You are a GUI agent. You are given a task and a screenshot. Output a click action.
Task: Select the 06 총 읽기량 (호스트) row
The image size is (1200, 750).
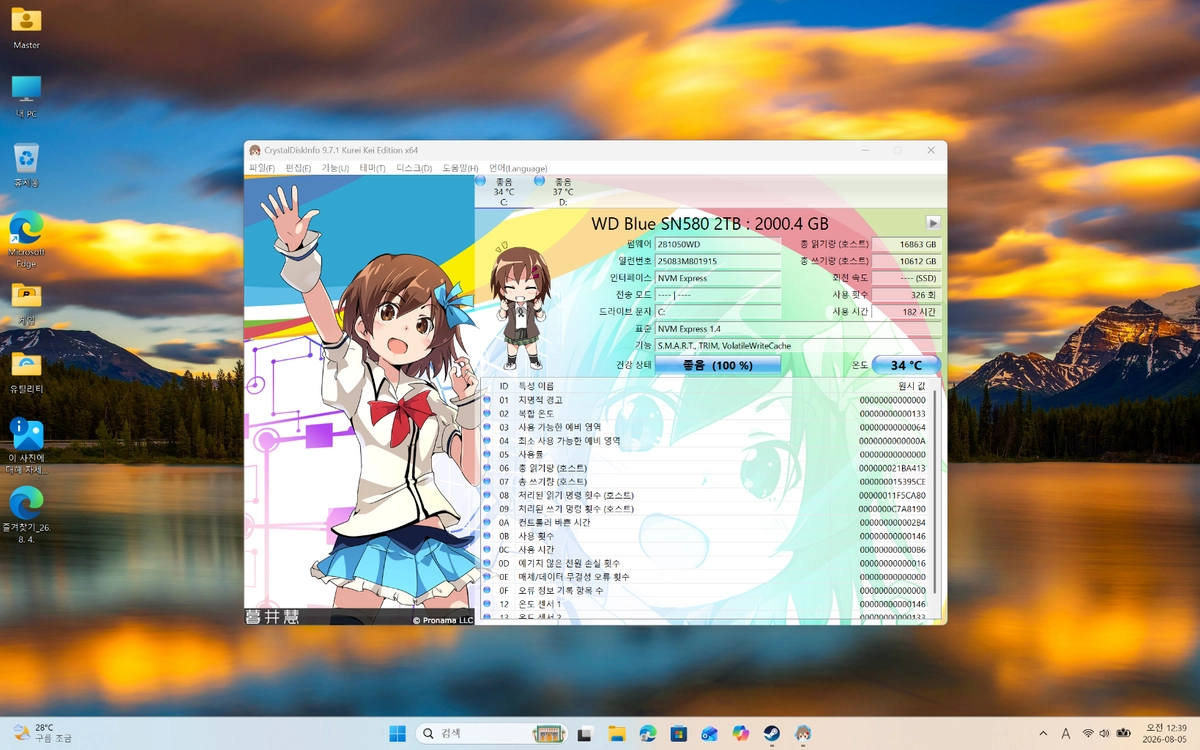click(705, 468)
